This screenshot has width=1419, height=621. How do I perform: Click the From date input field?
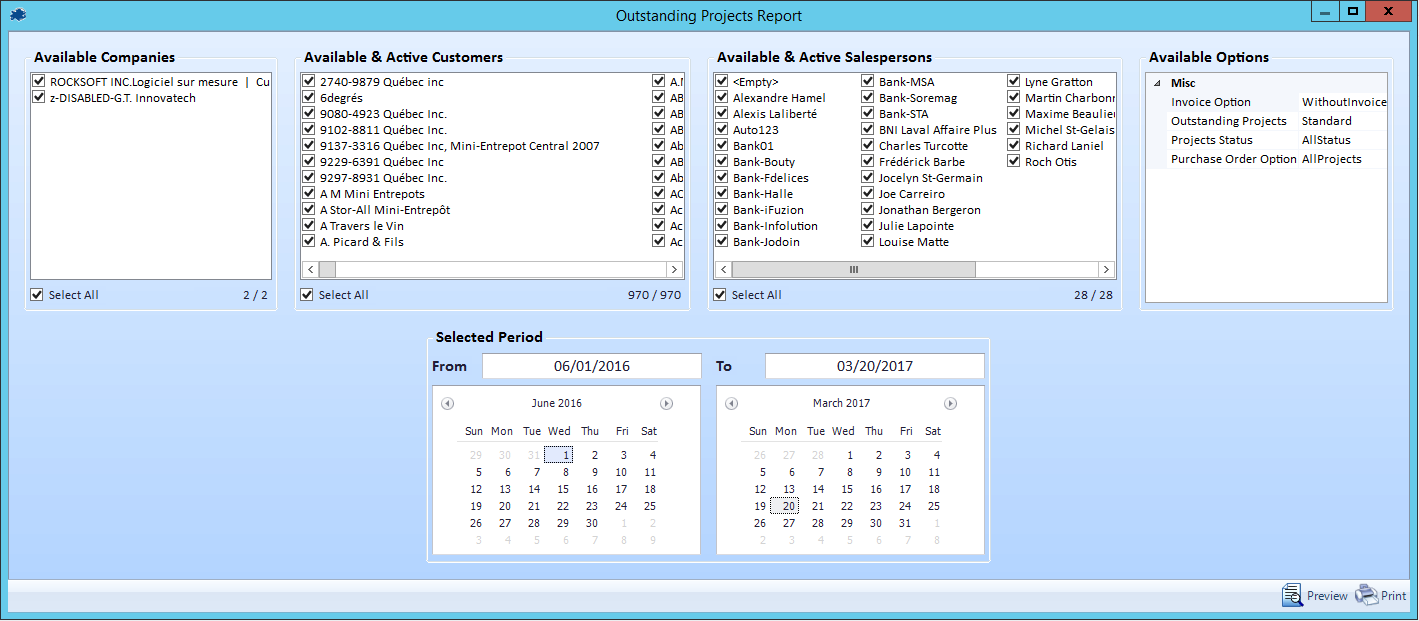592,366
